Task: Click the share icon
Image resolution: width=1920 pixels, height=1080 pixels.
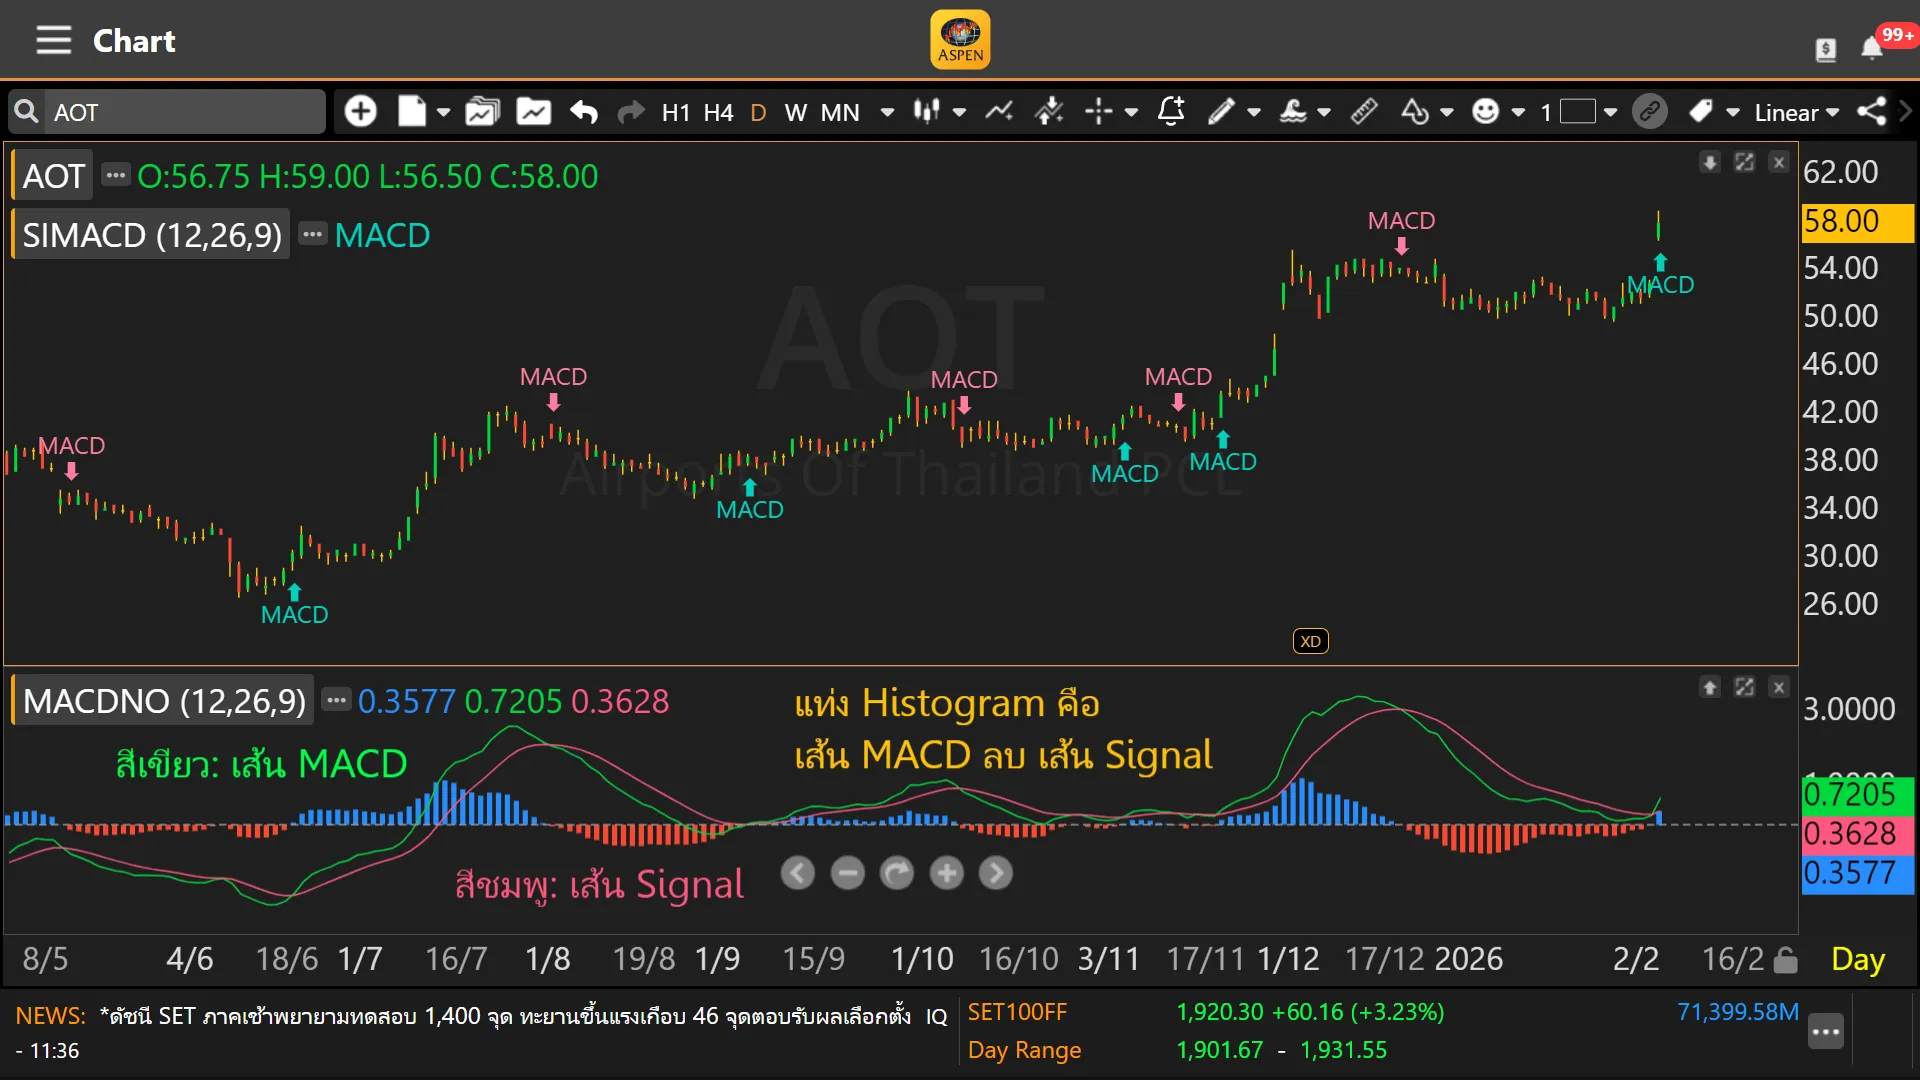Action: (1871, 111)
